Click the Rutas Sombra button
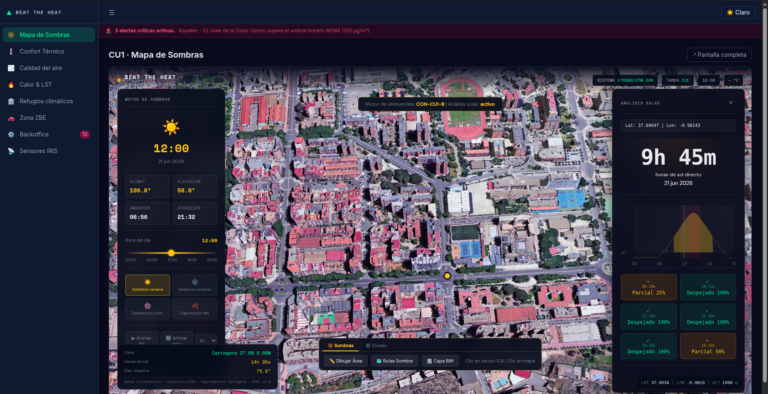 pos(394,361)
